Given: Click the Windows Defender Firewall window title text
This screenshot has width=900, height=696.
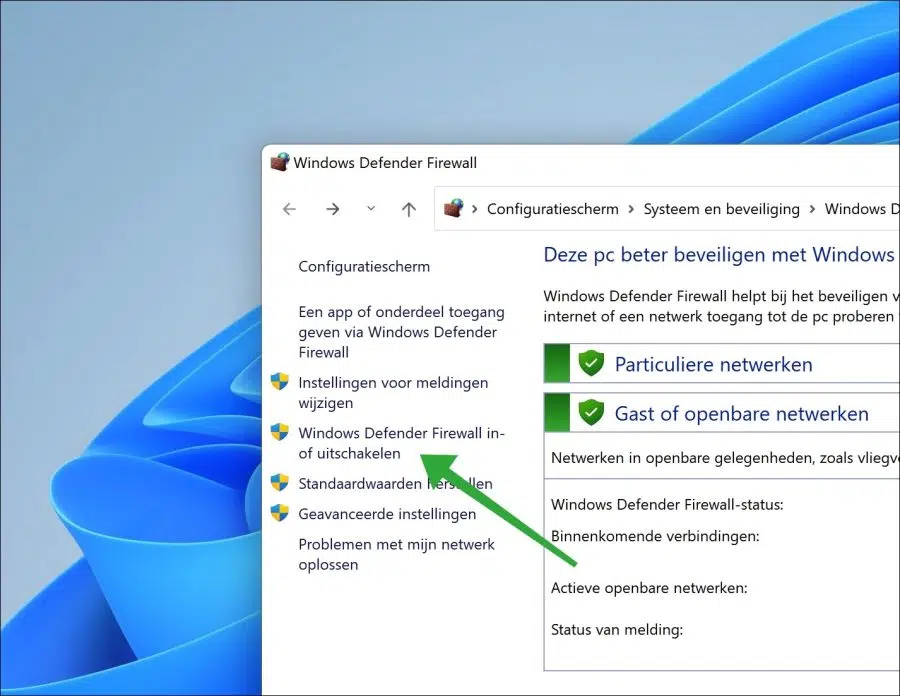Looking at the screenshot, I should (385, 163).
